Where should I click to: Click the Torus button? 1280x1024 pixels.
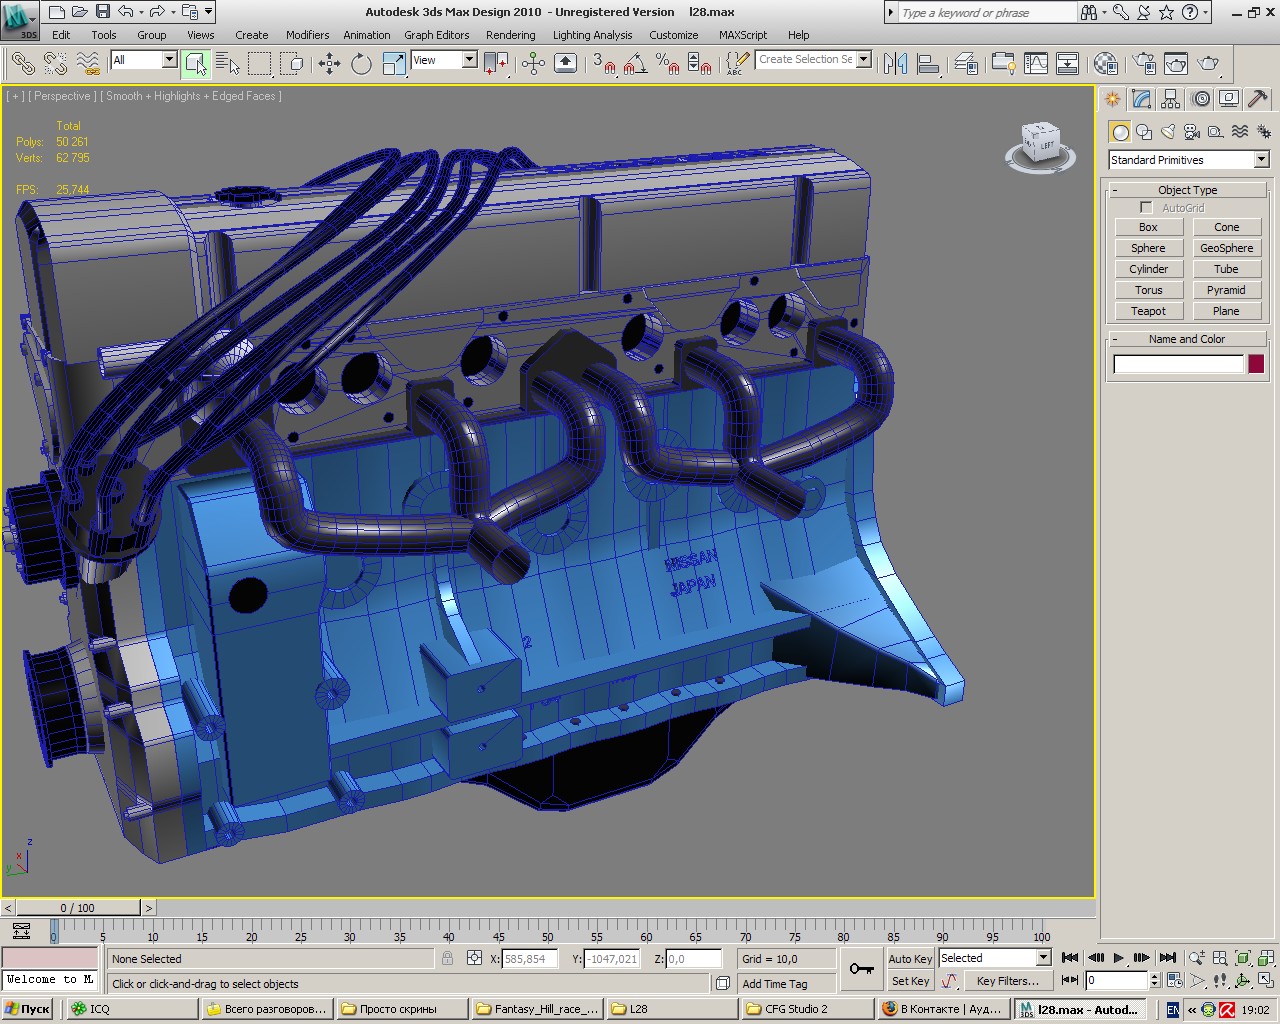pyautogui.click(x=1148, y=290)
